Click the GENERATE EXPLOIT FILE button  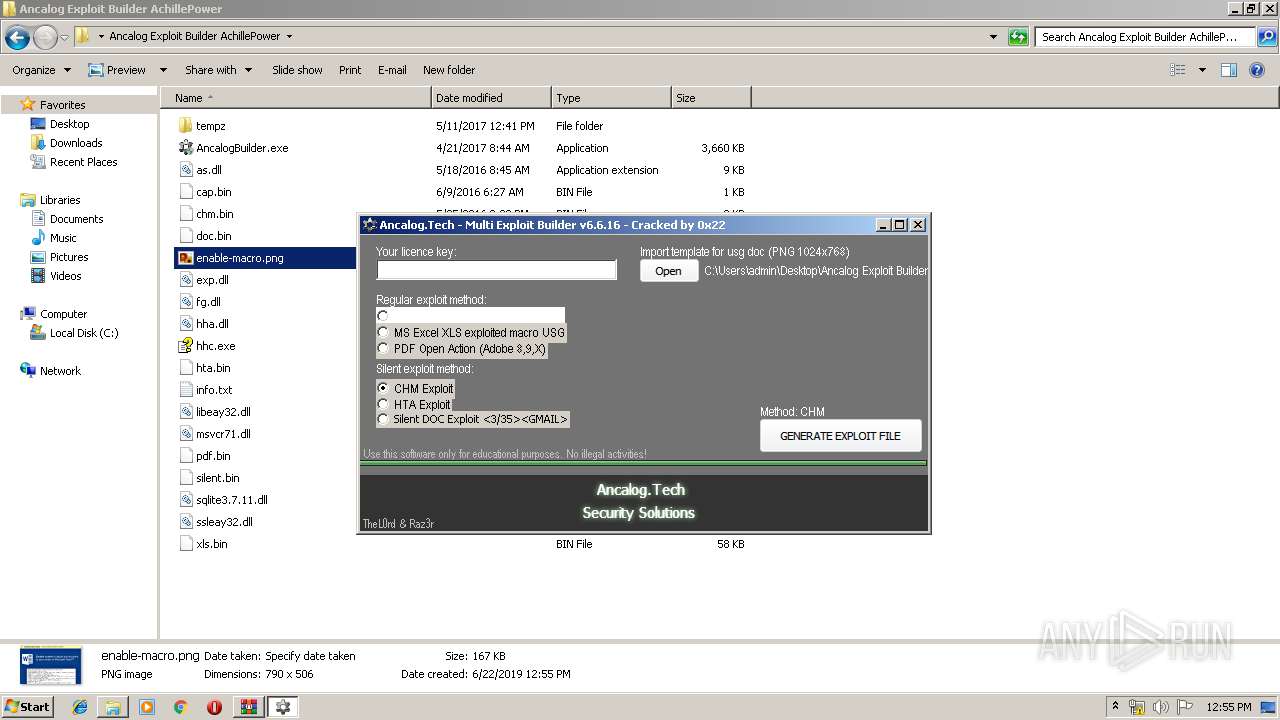840,436
